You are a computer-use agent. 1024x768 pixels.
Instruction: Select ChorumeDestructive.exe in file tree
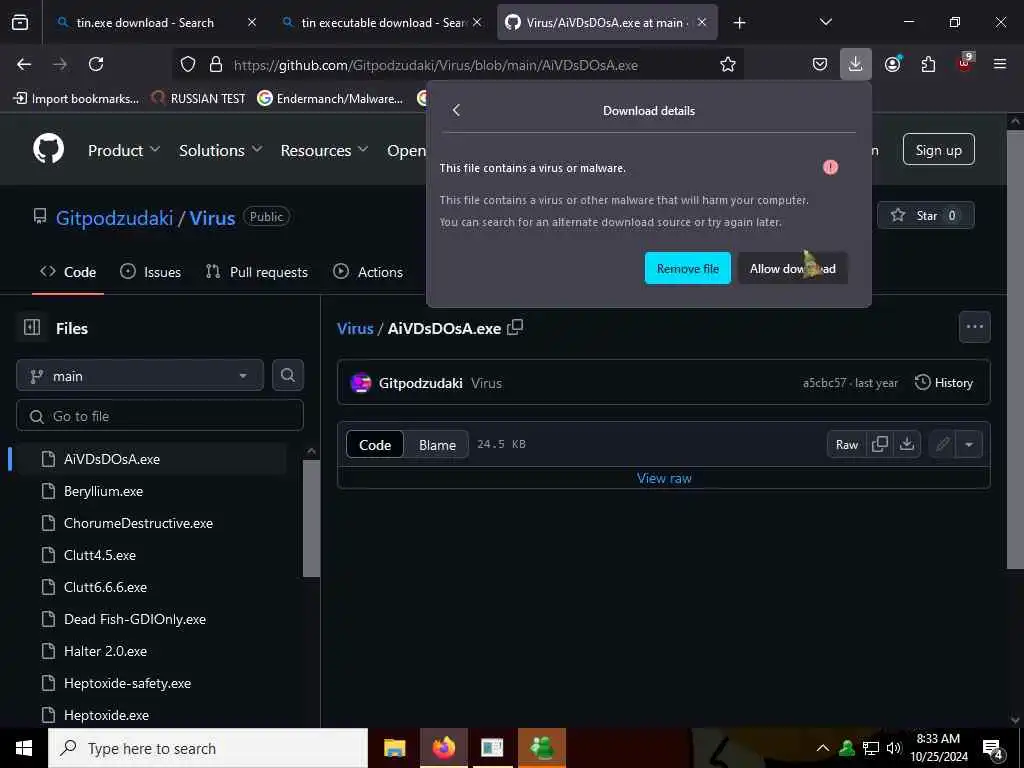(138, 523)
